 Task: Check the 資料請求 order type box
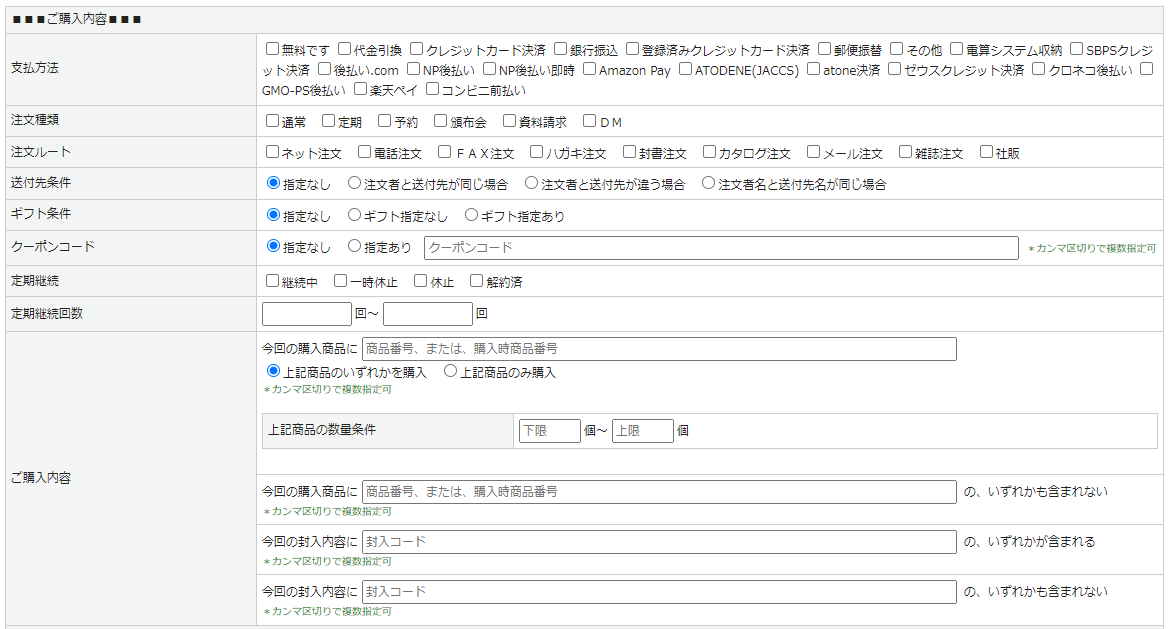click(x=510, y=122)
